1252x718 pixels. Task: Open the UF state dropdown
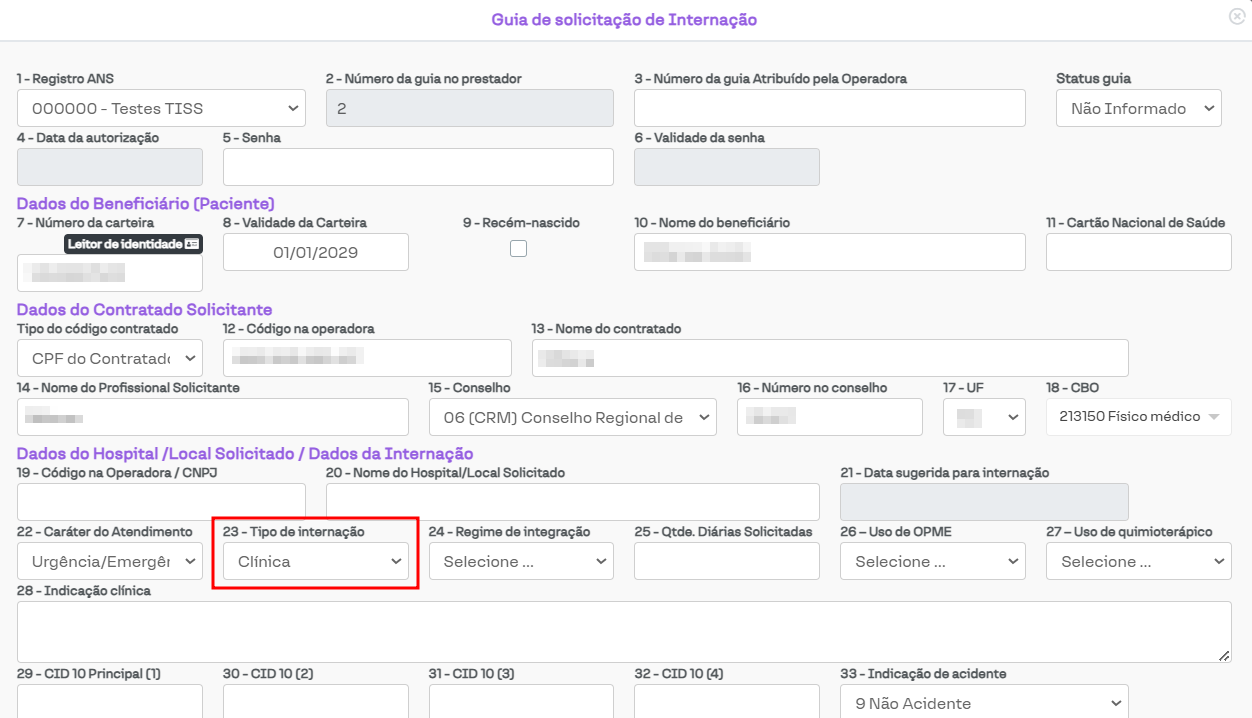pyautogui.click(x=984, y=417)
